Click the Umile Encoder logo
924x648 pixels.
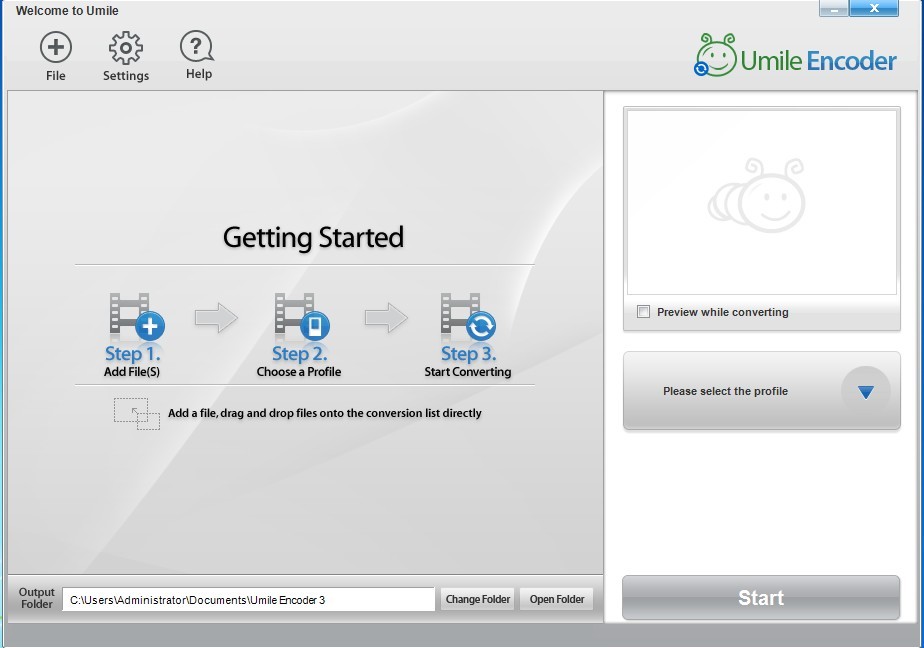[x=796, y=57]
